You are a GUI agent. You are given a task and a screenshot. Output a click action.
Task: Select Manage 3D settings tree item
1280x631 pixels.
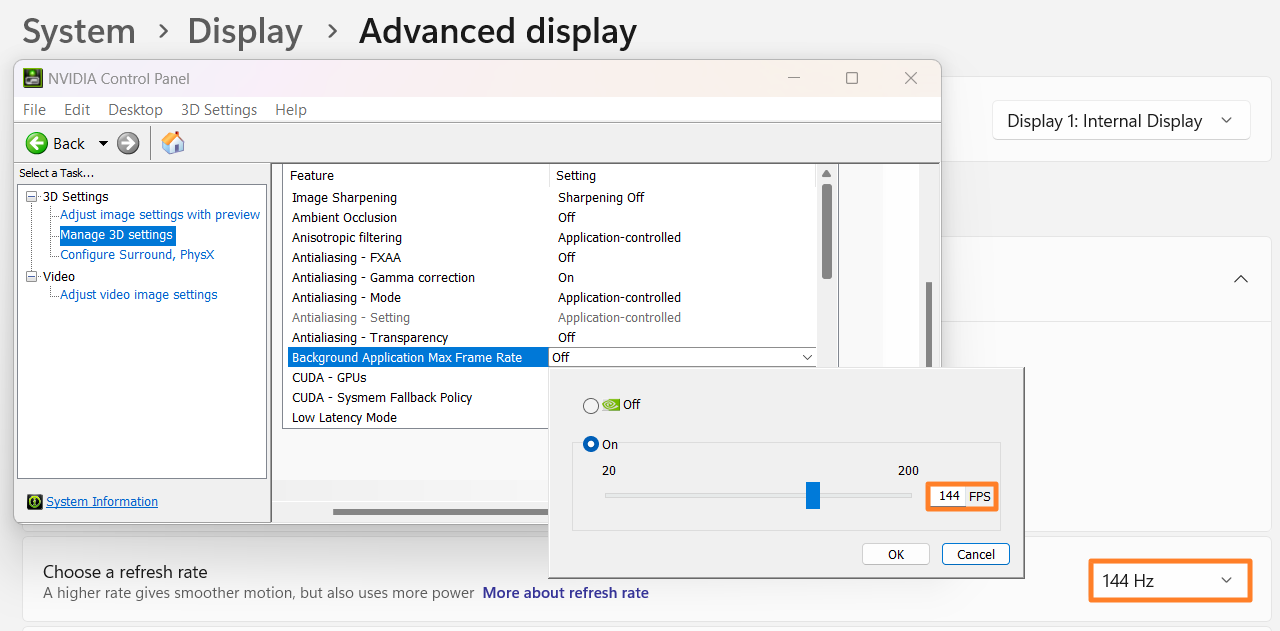[117, 235]
